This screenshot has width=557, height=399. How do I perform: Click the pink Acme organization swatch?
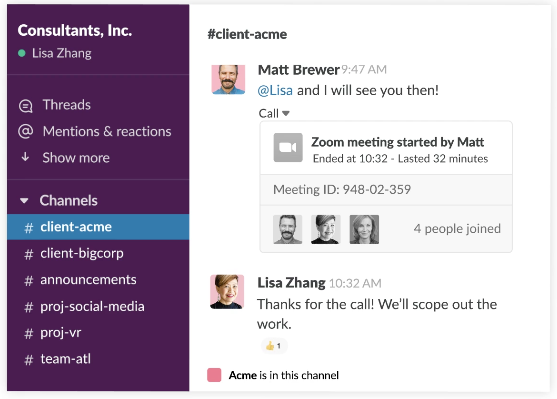click(214, 375)
